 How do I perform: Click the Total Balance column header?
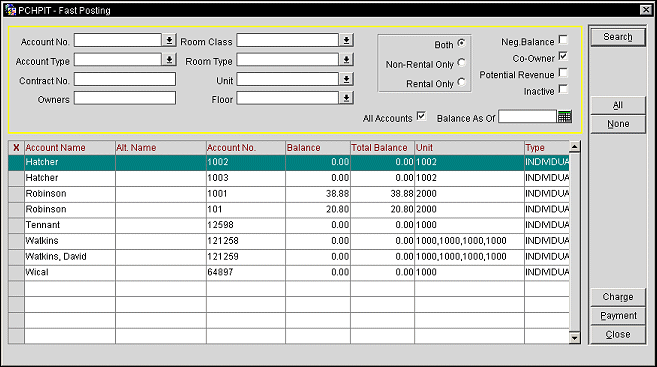(x=383, y=147)
